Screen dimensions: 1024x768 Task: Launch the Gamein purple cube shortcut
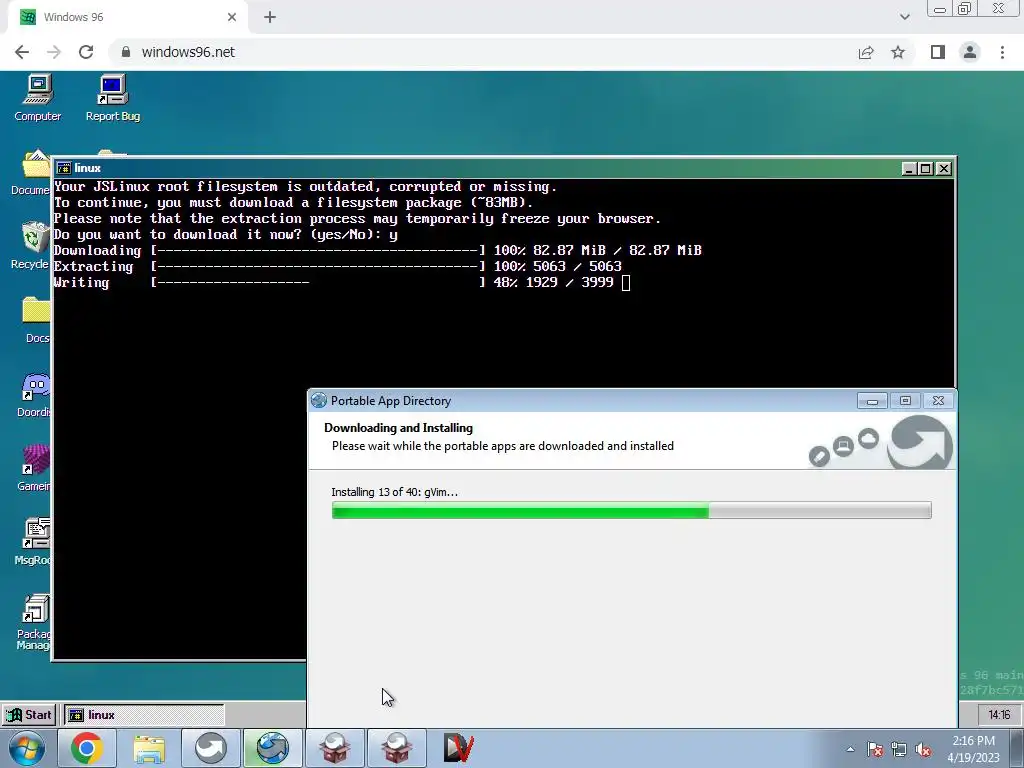tap(34, 468)
